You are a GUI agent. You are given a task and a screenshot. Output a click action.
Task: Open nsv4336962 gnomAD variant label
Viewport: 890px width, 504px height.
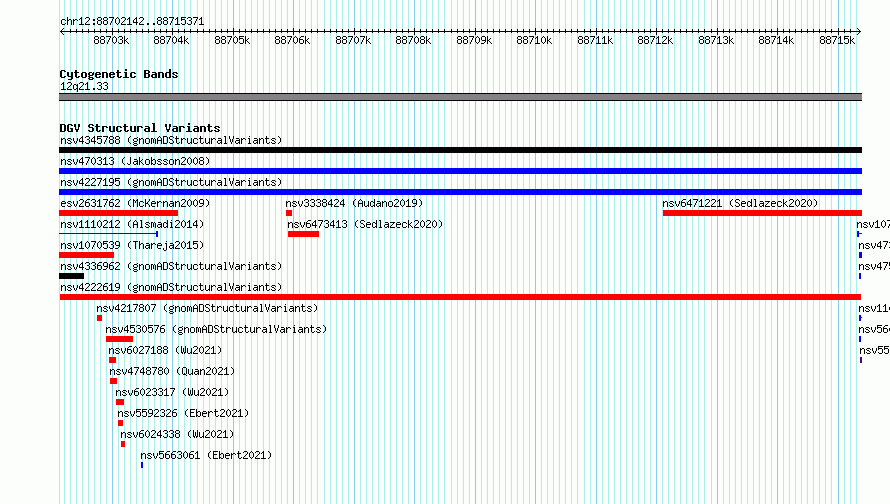pos(171,266)
